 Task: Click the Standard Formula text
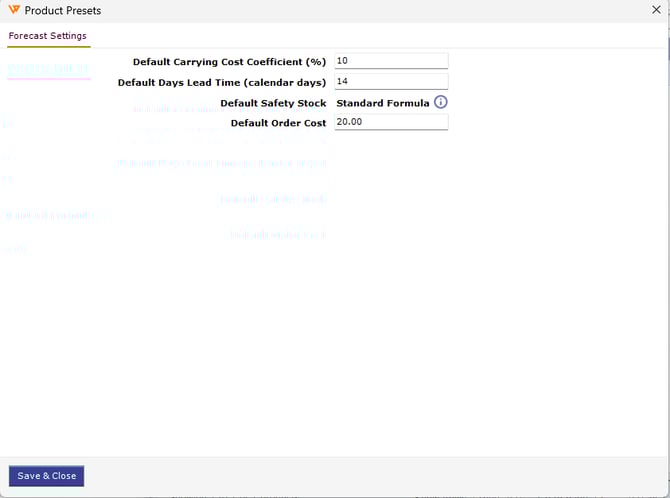[x=382, y=103]
